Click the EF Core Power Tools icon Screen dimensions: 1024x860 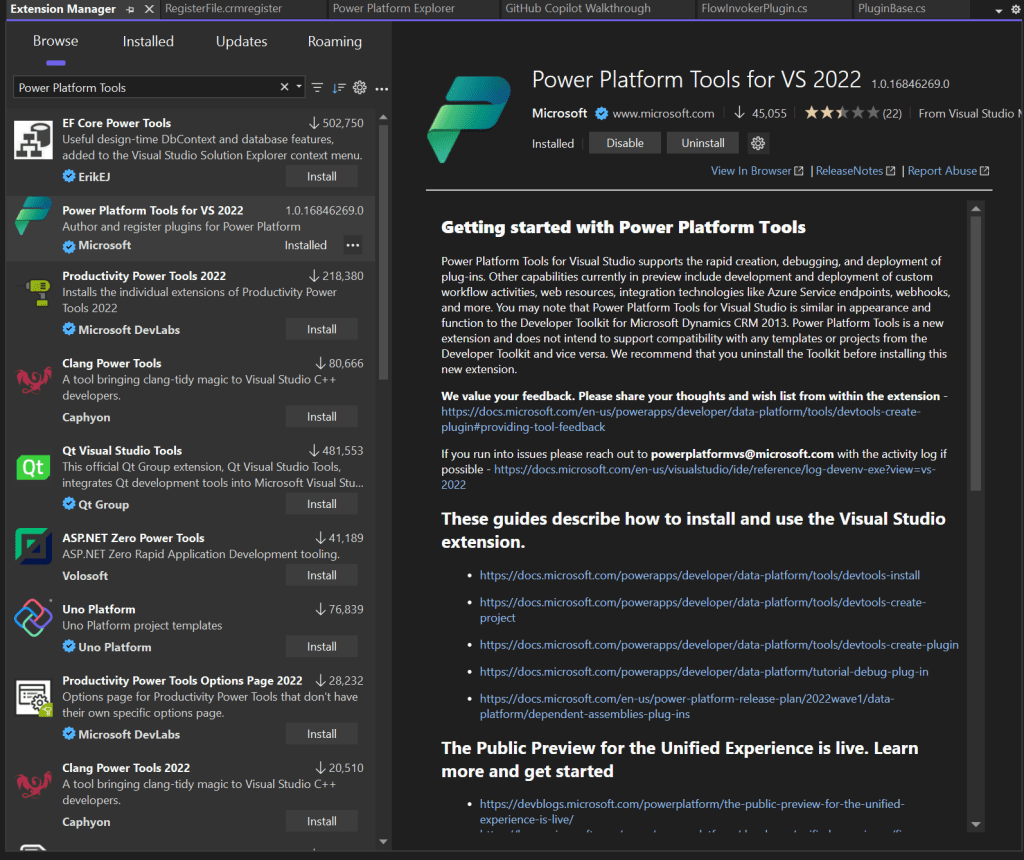pos(33,140)
